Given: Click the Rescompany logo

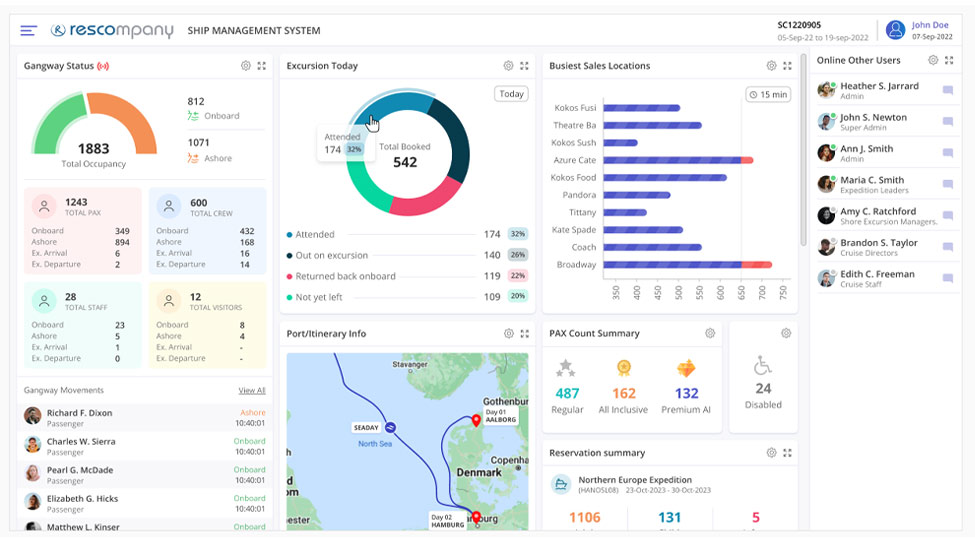Looking at the screenshot, I should click(x=112, y=31).
